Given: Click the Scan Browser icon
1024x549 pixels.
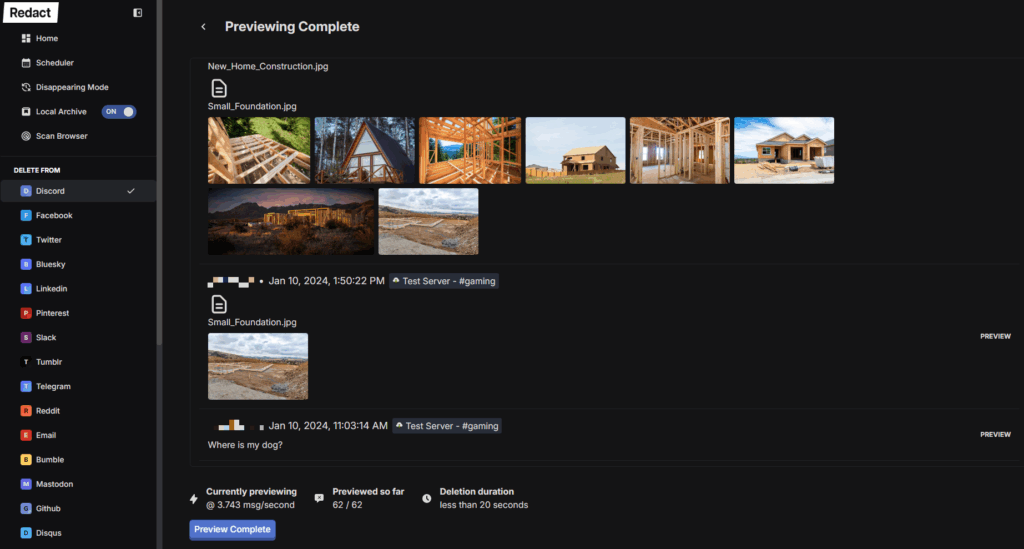Looking at the screenshot, I should coord(26,136).
